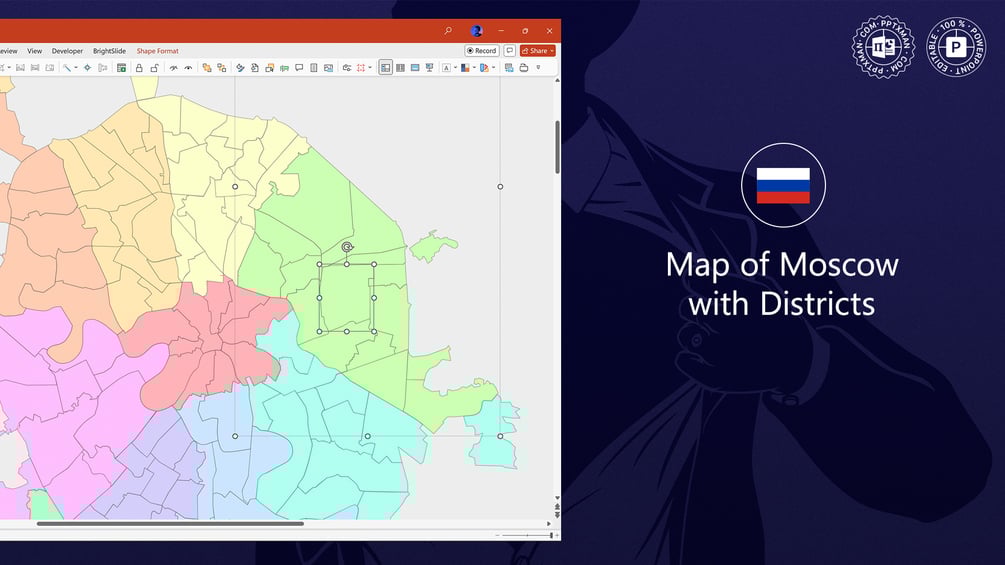
Task: Click the Record button
Action: click(x=482, y=51)
